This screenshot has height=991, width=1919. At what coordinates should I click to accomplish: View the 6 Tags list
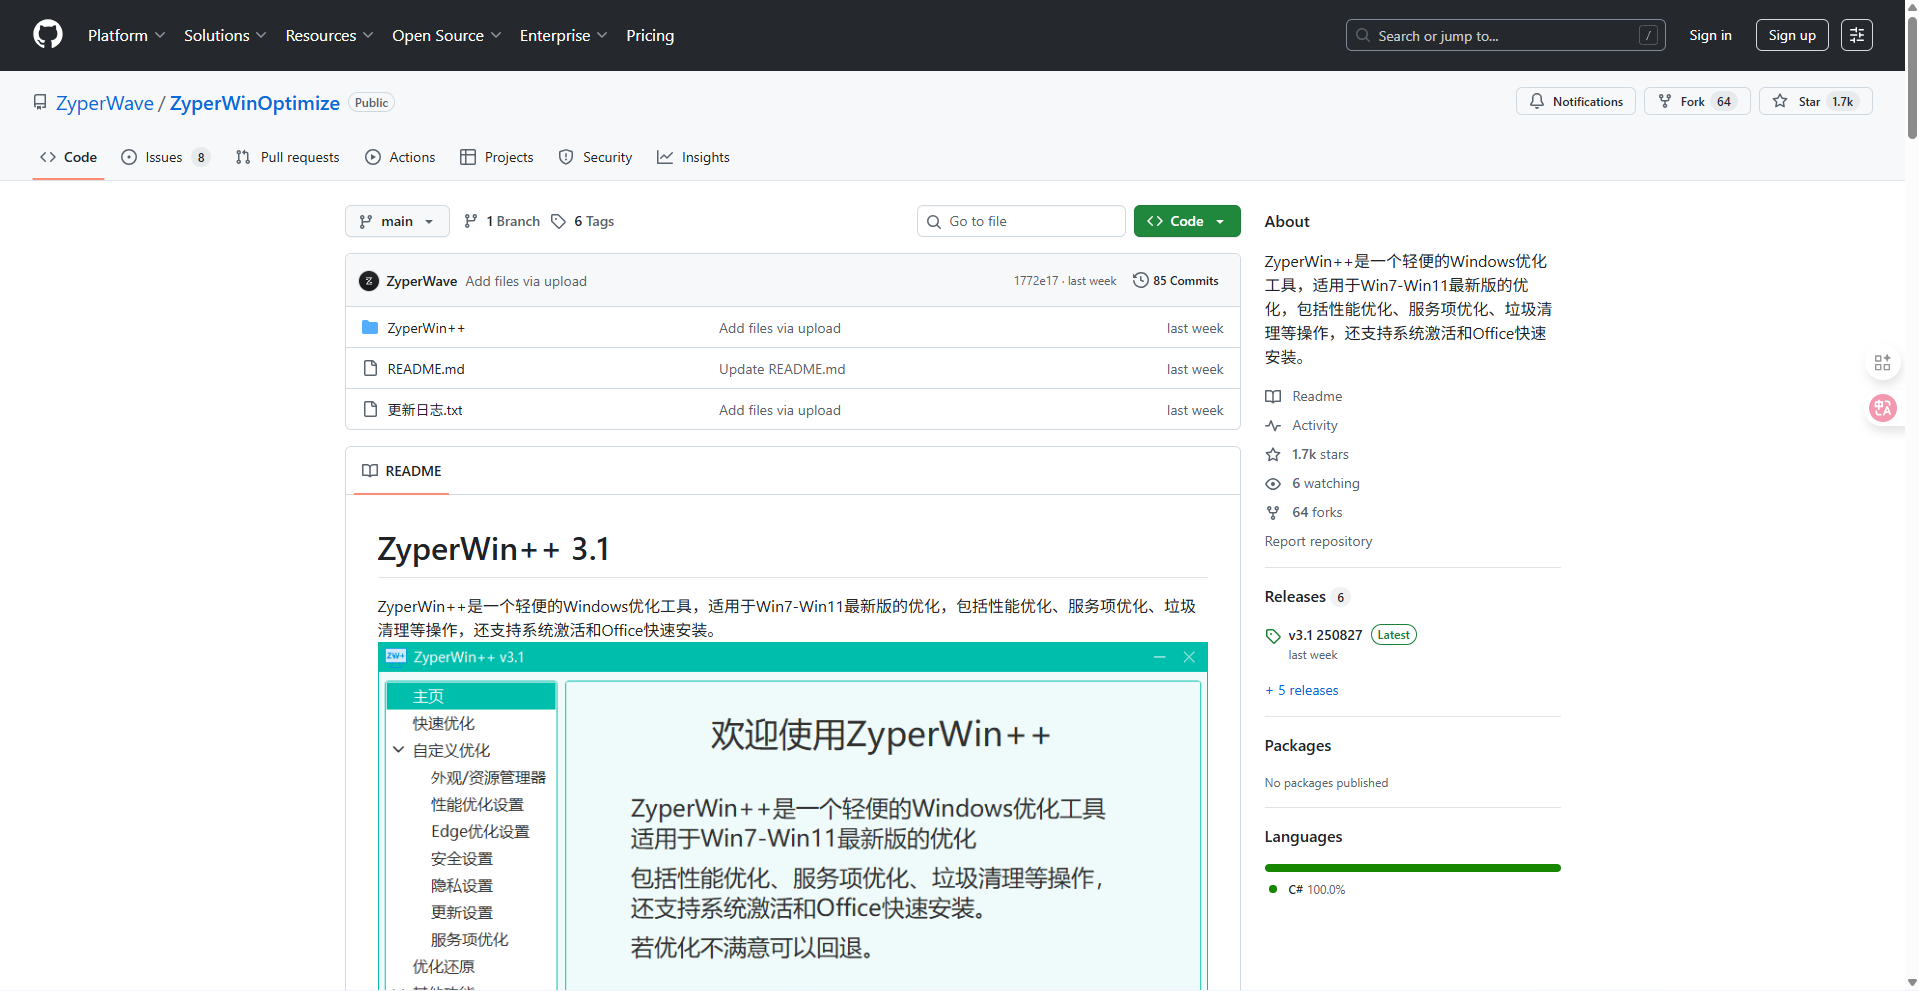click(x=583, y=221)
